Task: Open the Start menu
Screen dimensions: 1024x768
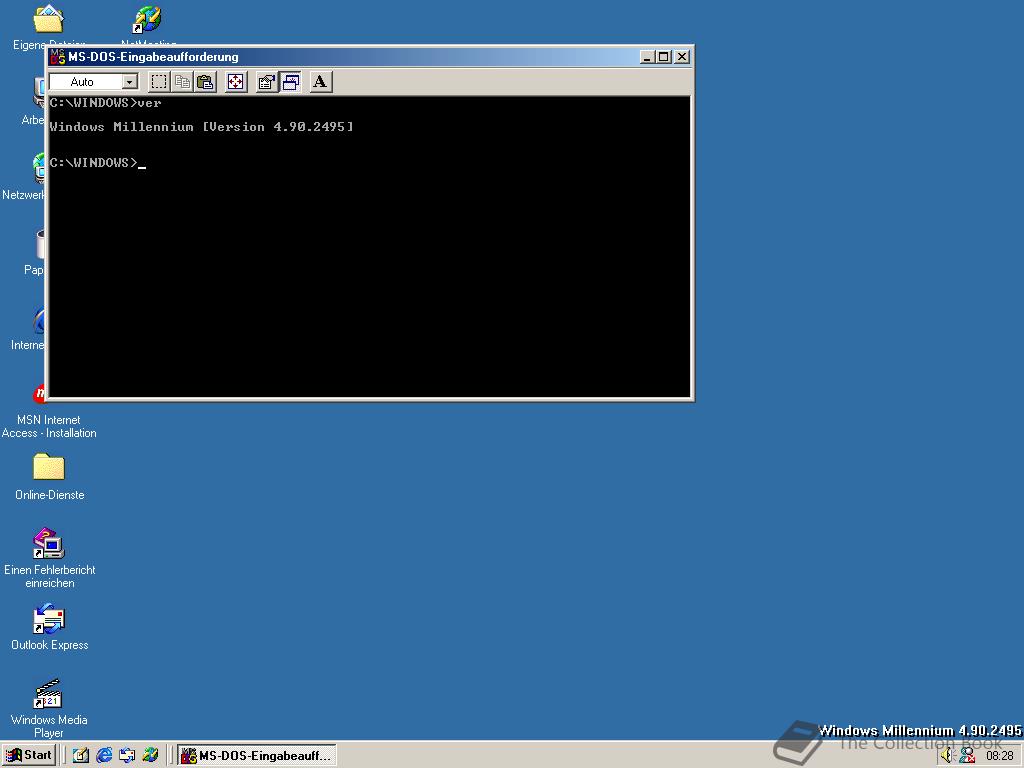Action: (x=28, y=755)
